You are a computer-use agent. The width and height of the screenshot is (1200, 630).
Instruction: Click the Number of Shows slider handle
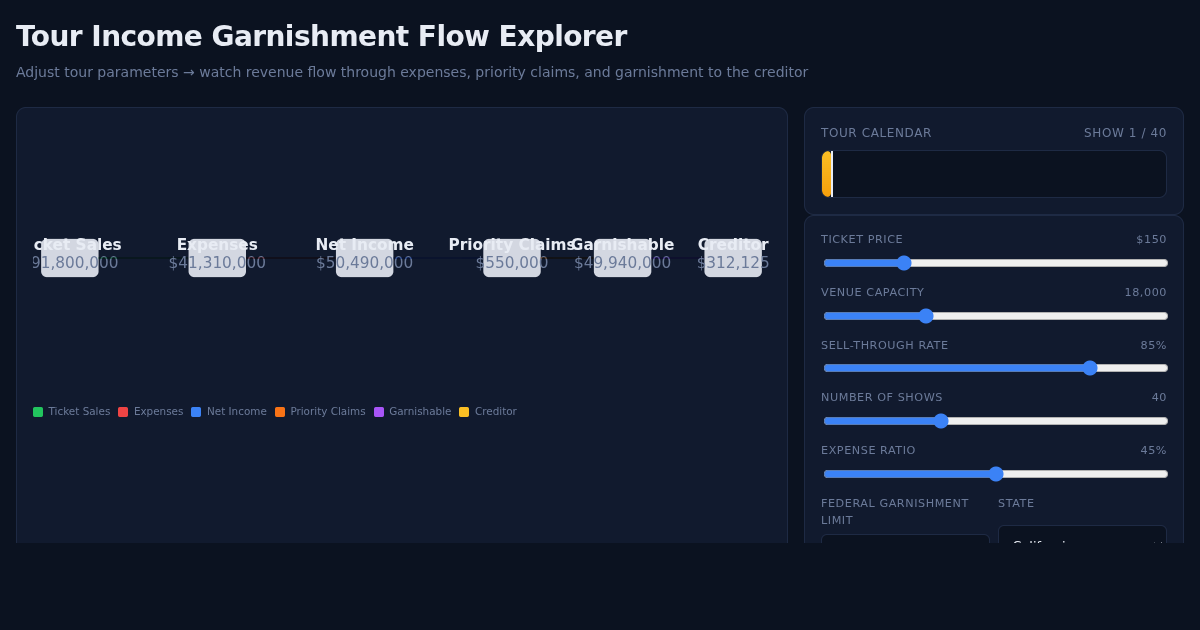tap(941, 421)
